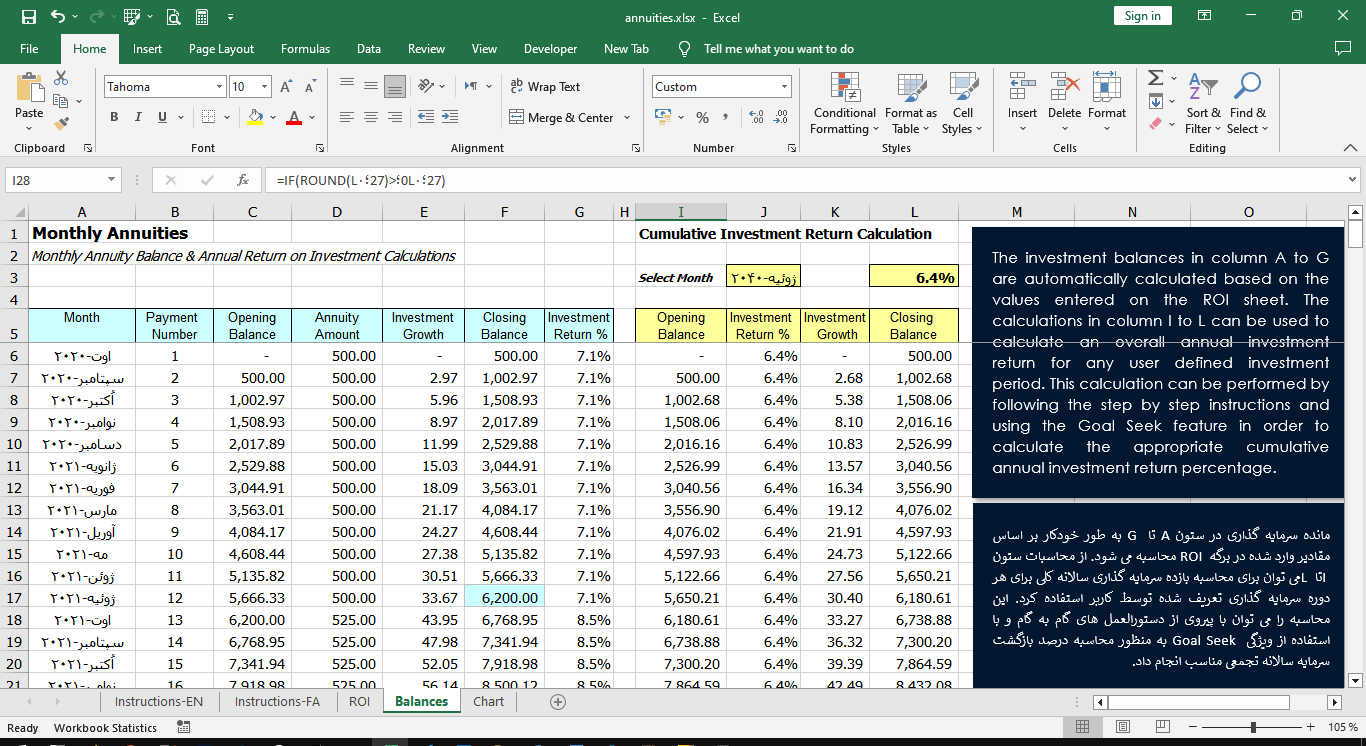The height and width of the screenshot is (746, 1366).
Task: Open the Instructions-EN sheet
Action: coord(159,702)
